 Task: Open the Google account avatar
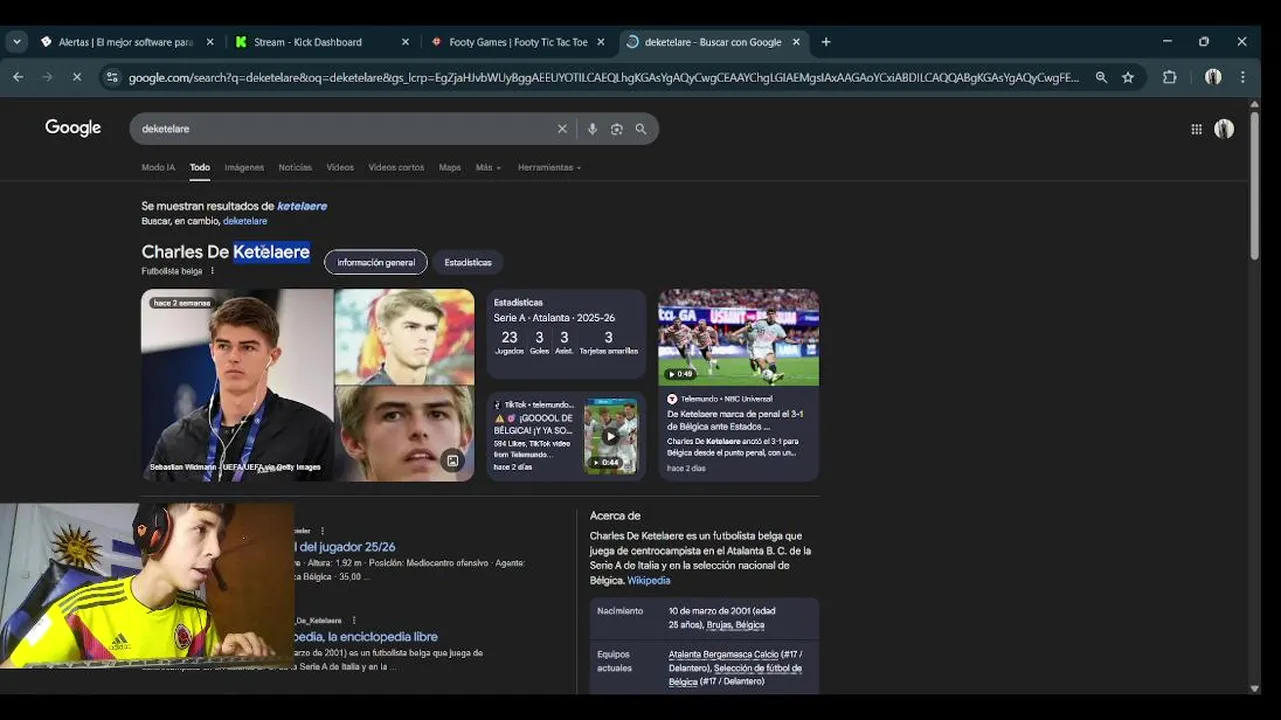pos(1224,129)
